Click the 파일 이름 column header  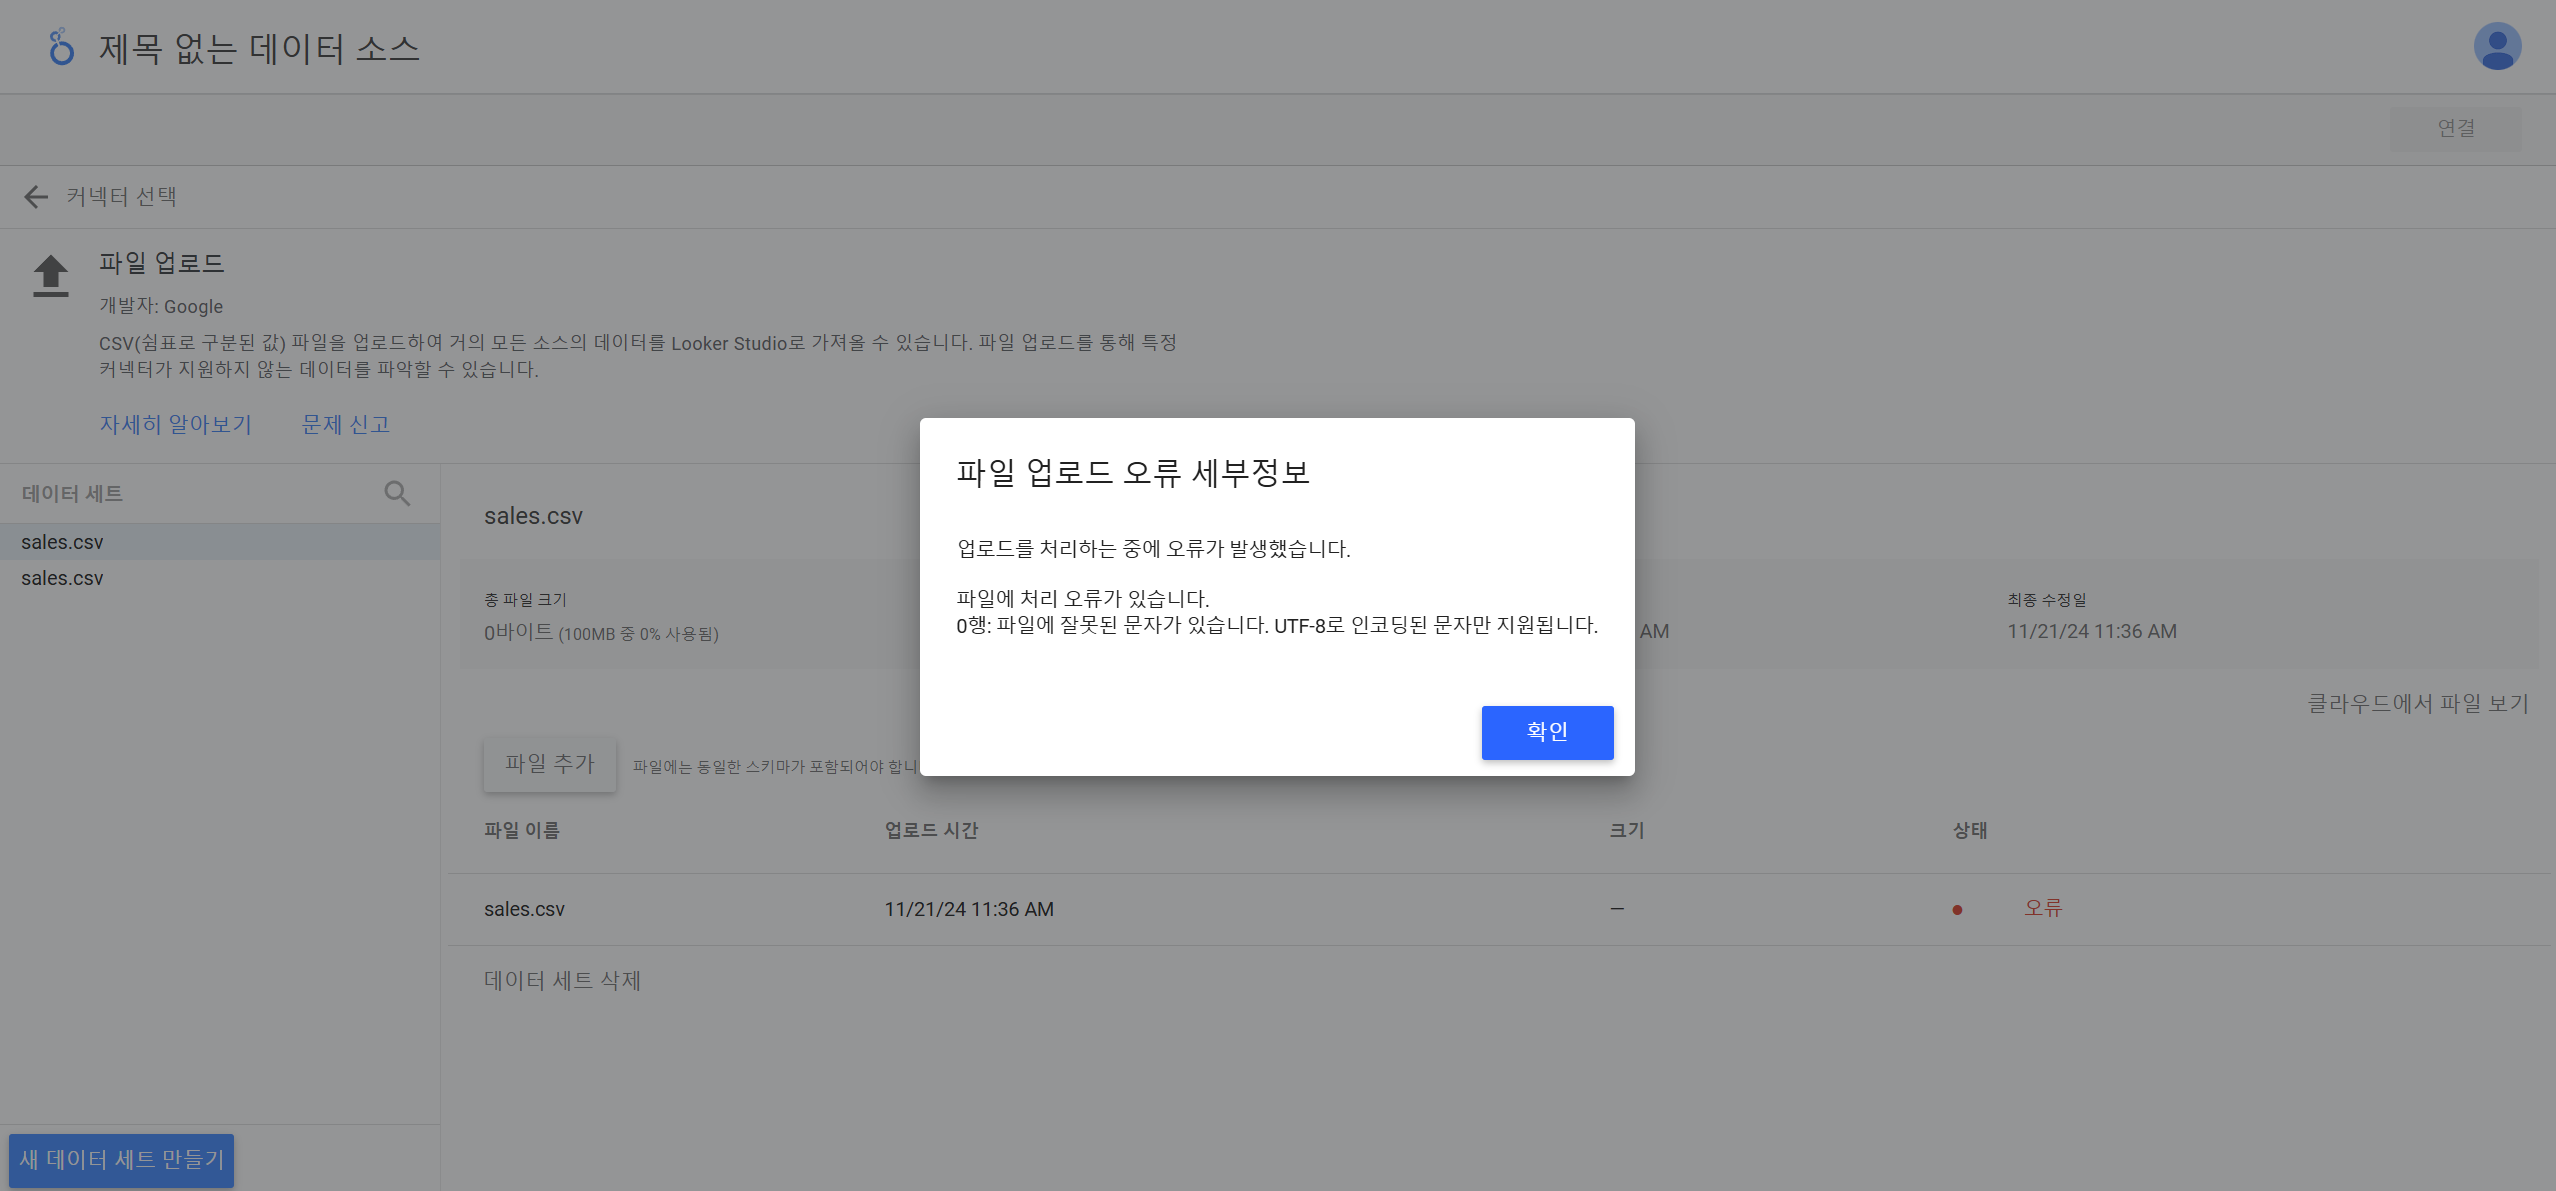(522, 831)
